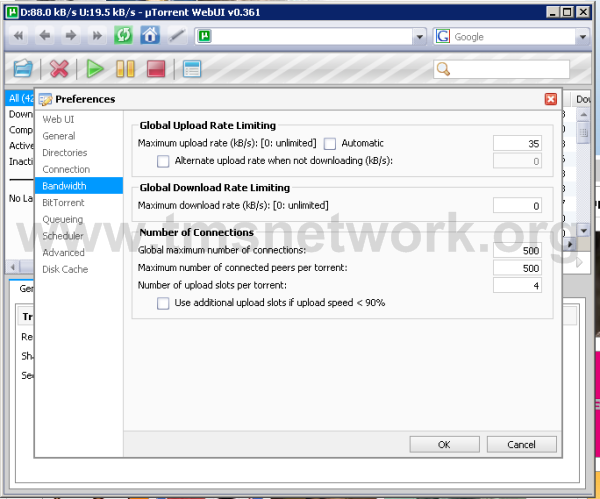The image size is (600, 499).
Task: Click the Google search text field
Action: coord(512,37)
